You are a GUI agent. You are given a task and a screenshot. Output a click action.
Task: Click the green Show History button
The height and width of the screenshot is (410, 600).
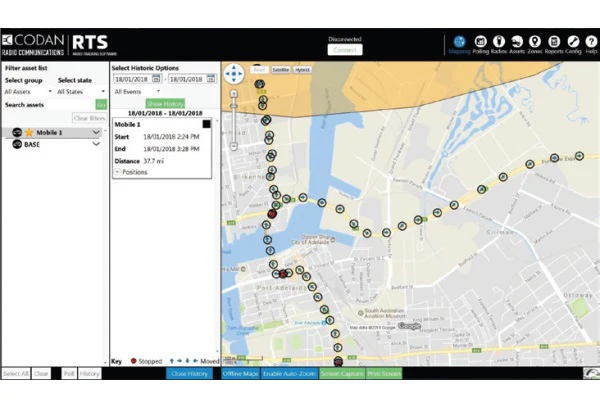click(164, 104)
